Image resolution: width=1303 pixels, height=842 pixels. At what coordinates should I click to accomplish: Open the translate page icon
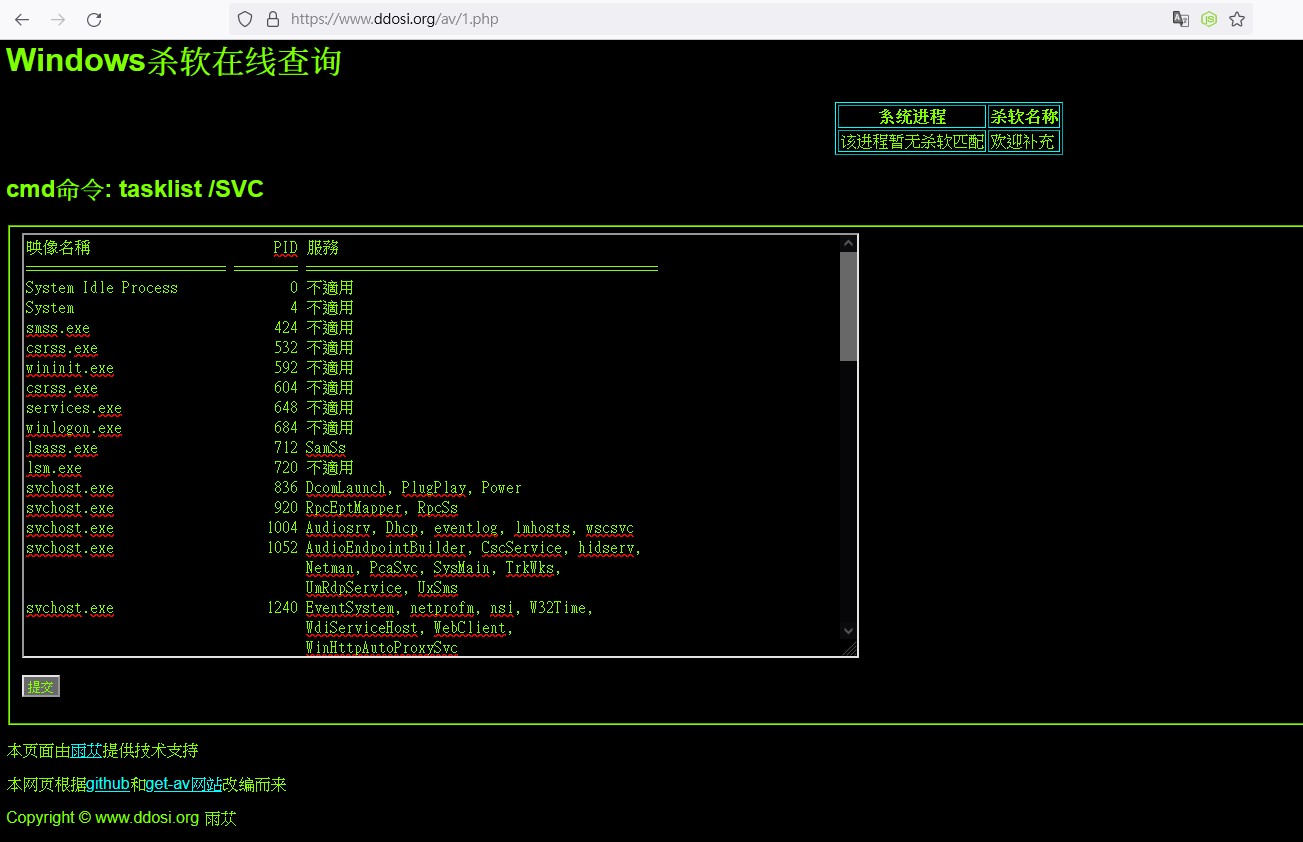1181,19
